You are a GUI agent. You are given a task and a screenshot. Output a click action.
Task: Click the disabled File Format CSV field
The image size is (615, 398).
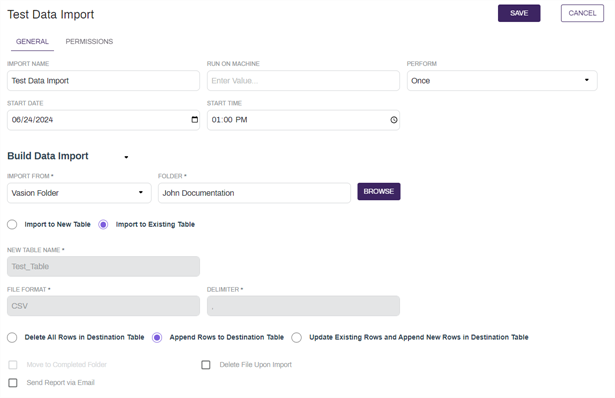coord(104,306)
